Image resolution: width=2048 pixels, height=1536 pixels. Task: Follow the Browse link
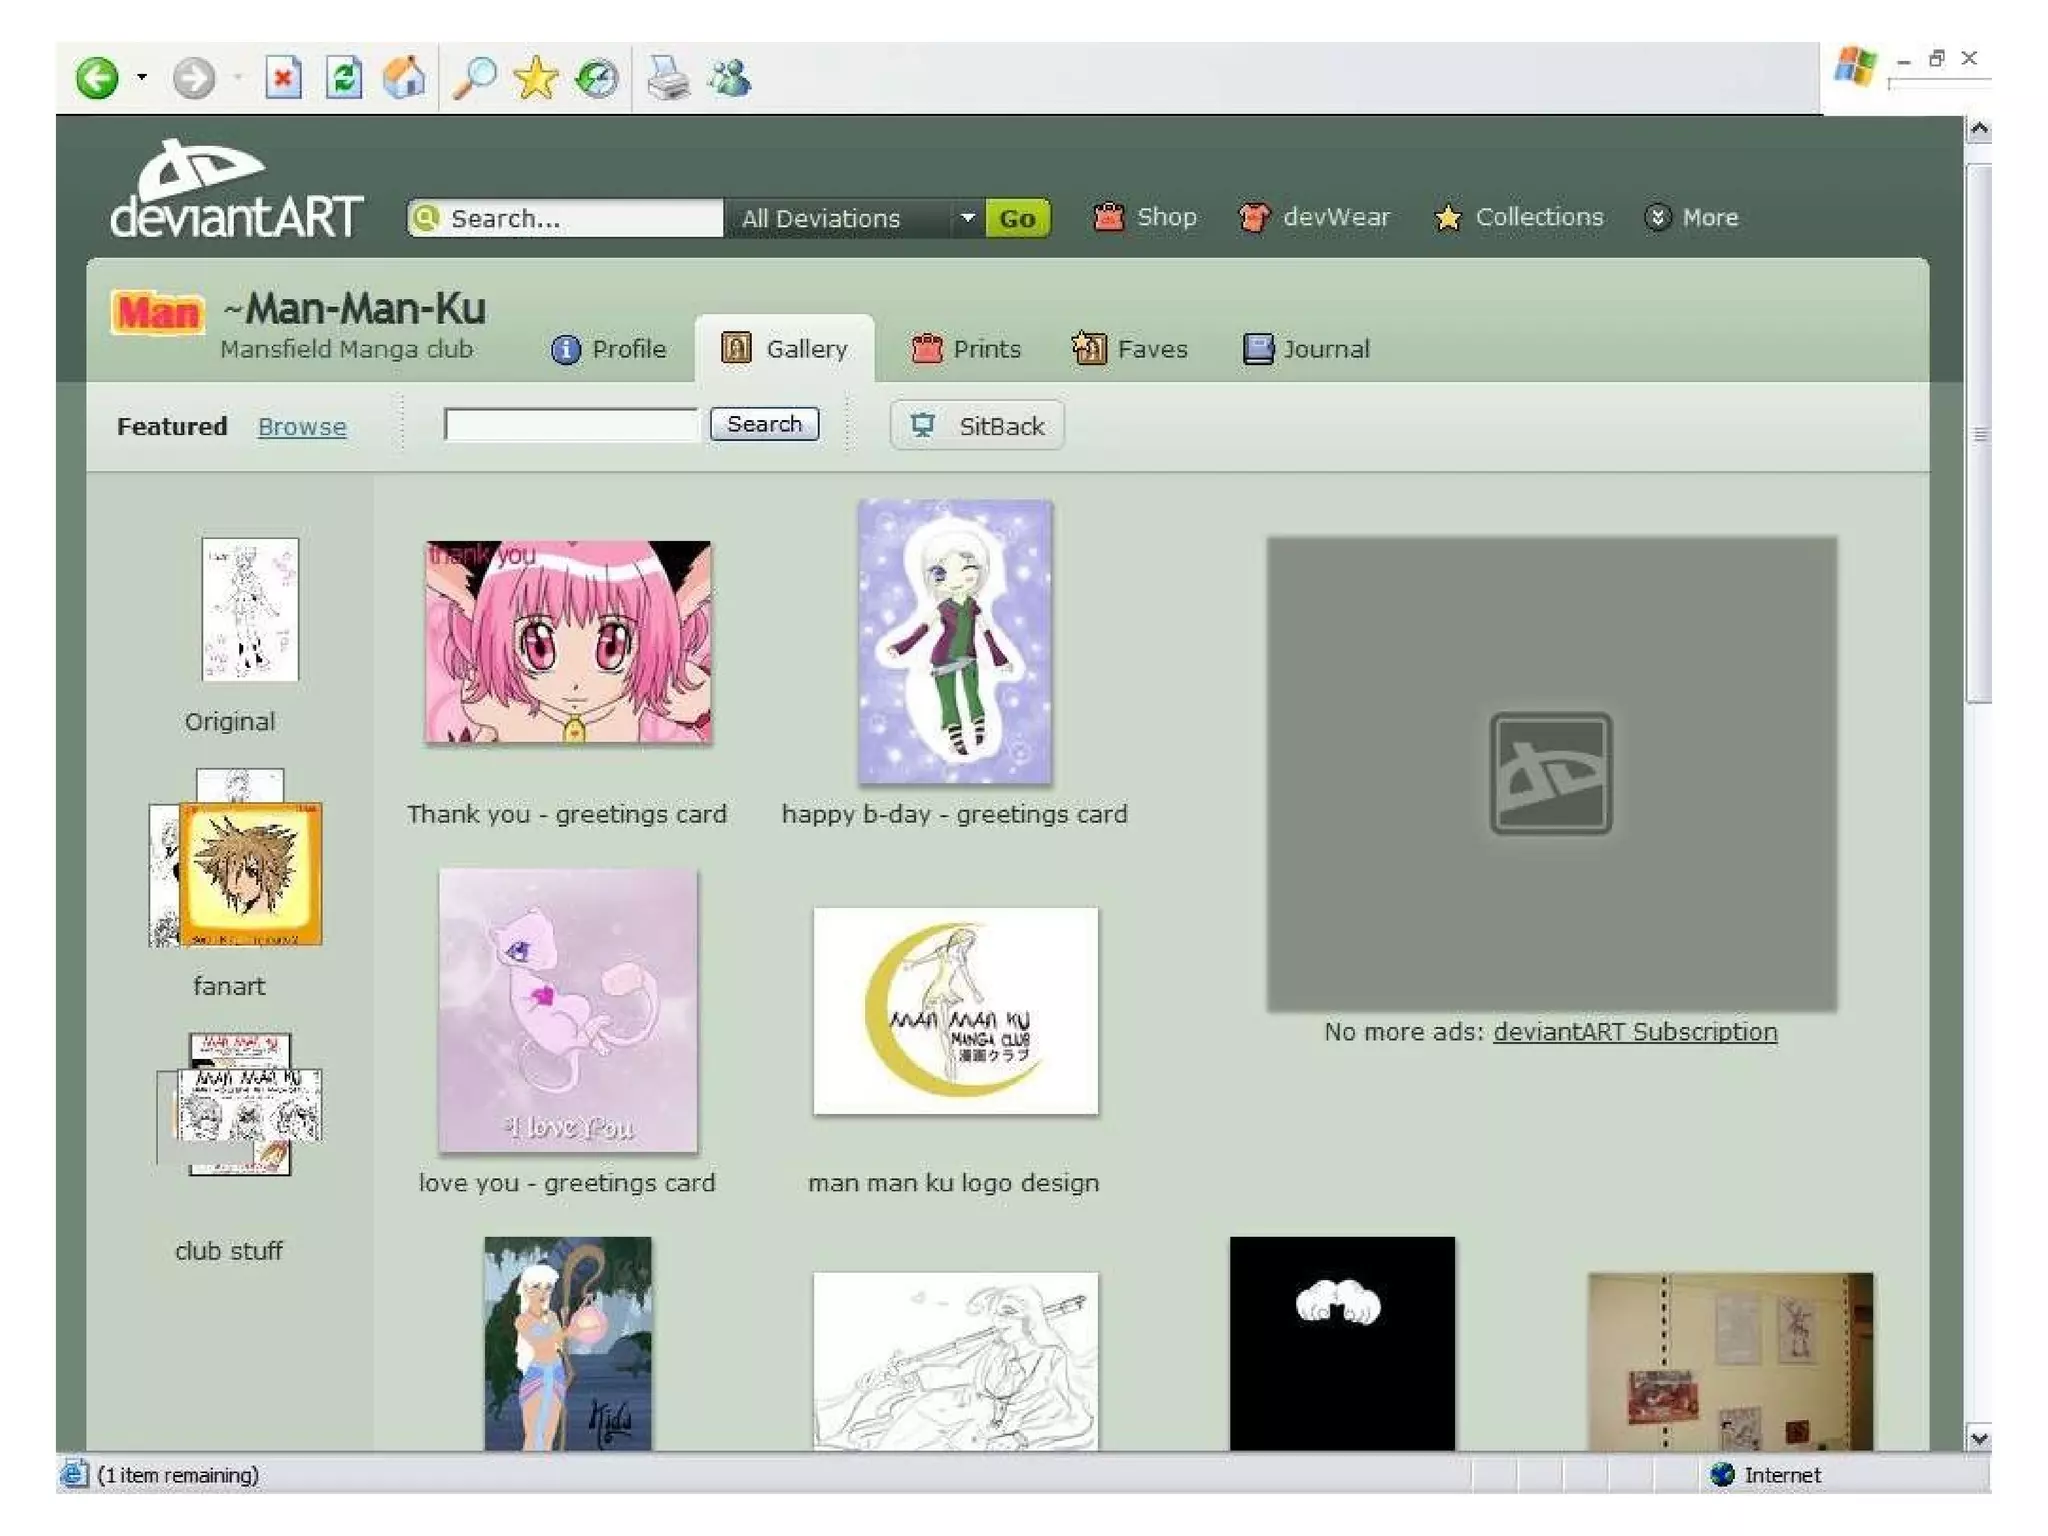tap(302, 427)
